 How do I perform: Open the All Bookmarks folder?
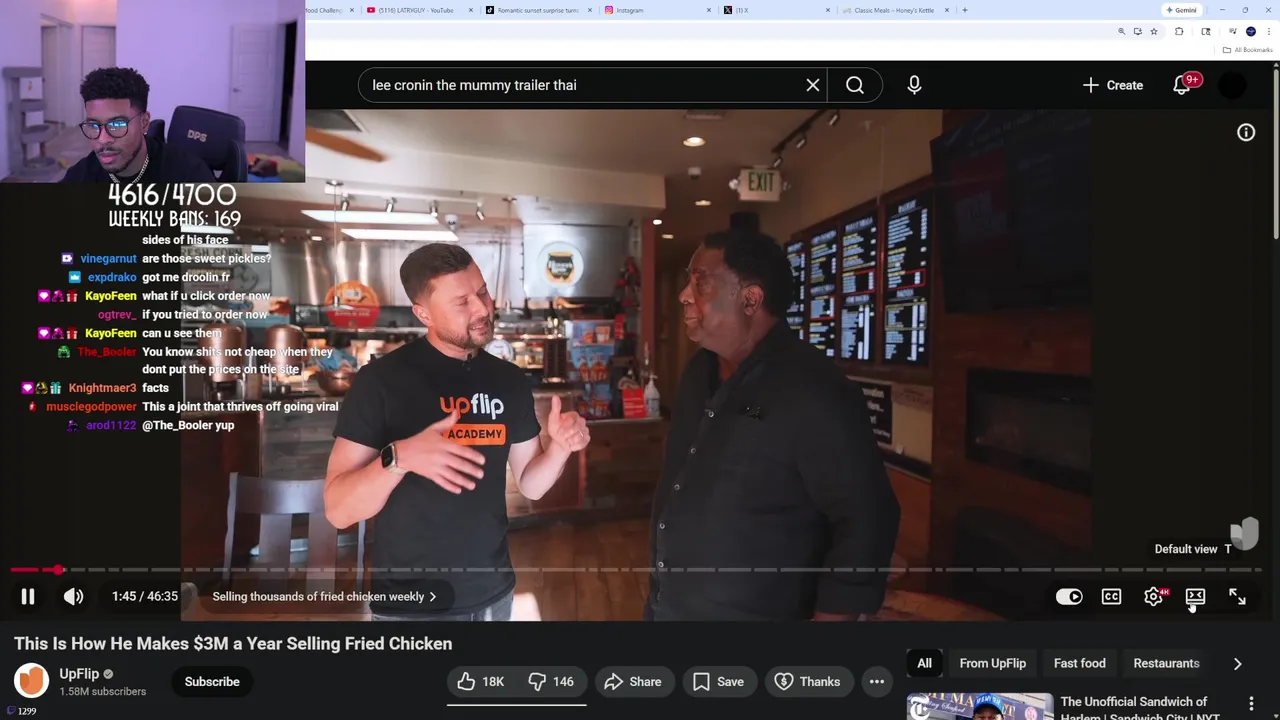1247,50
